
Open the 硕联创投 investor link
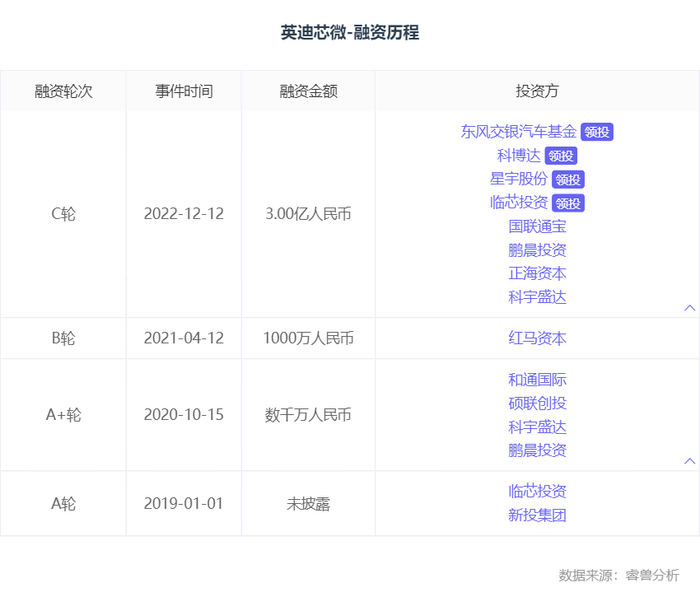tap(537, 403)
